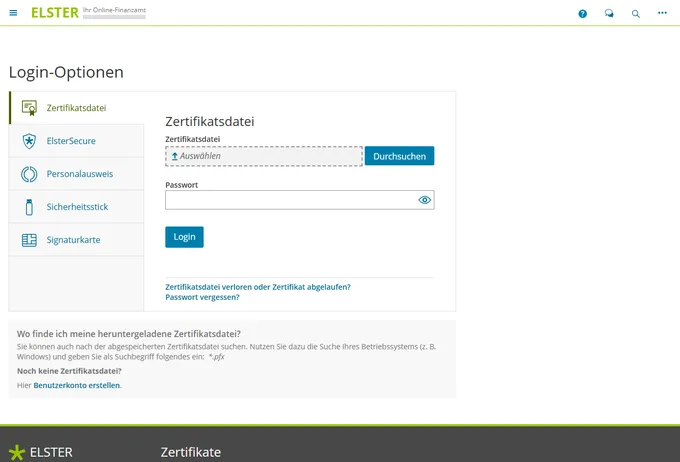Switch to the Personalausweis tab
This screenshot has height=462, width=680.
(x=77, y=174)
